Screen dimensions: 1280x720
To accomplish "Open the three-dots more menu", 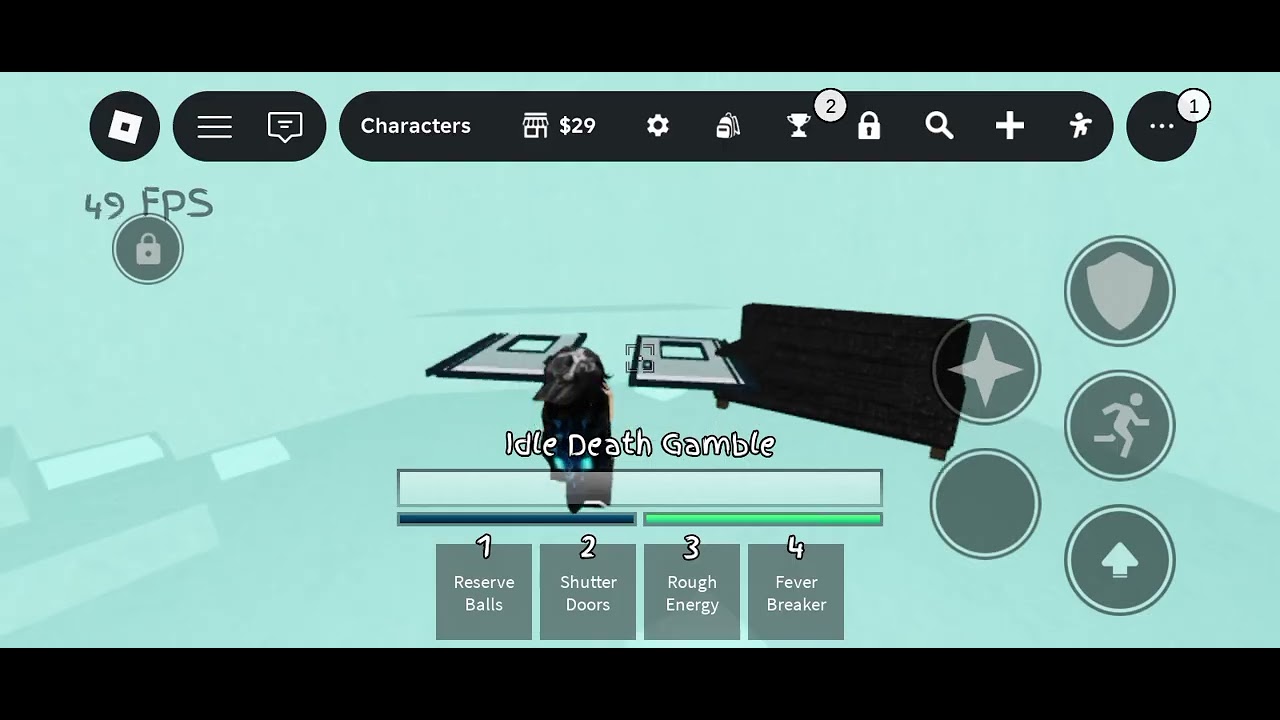I will tap(1161, 126).
